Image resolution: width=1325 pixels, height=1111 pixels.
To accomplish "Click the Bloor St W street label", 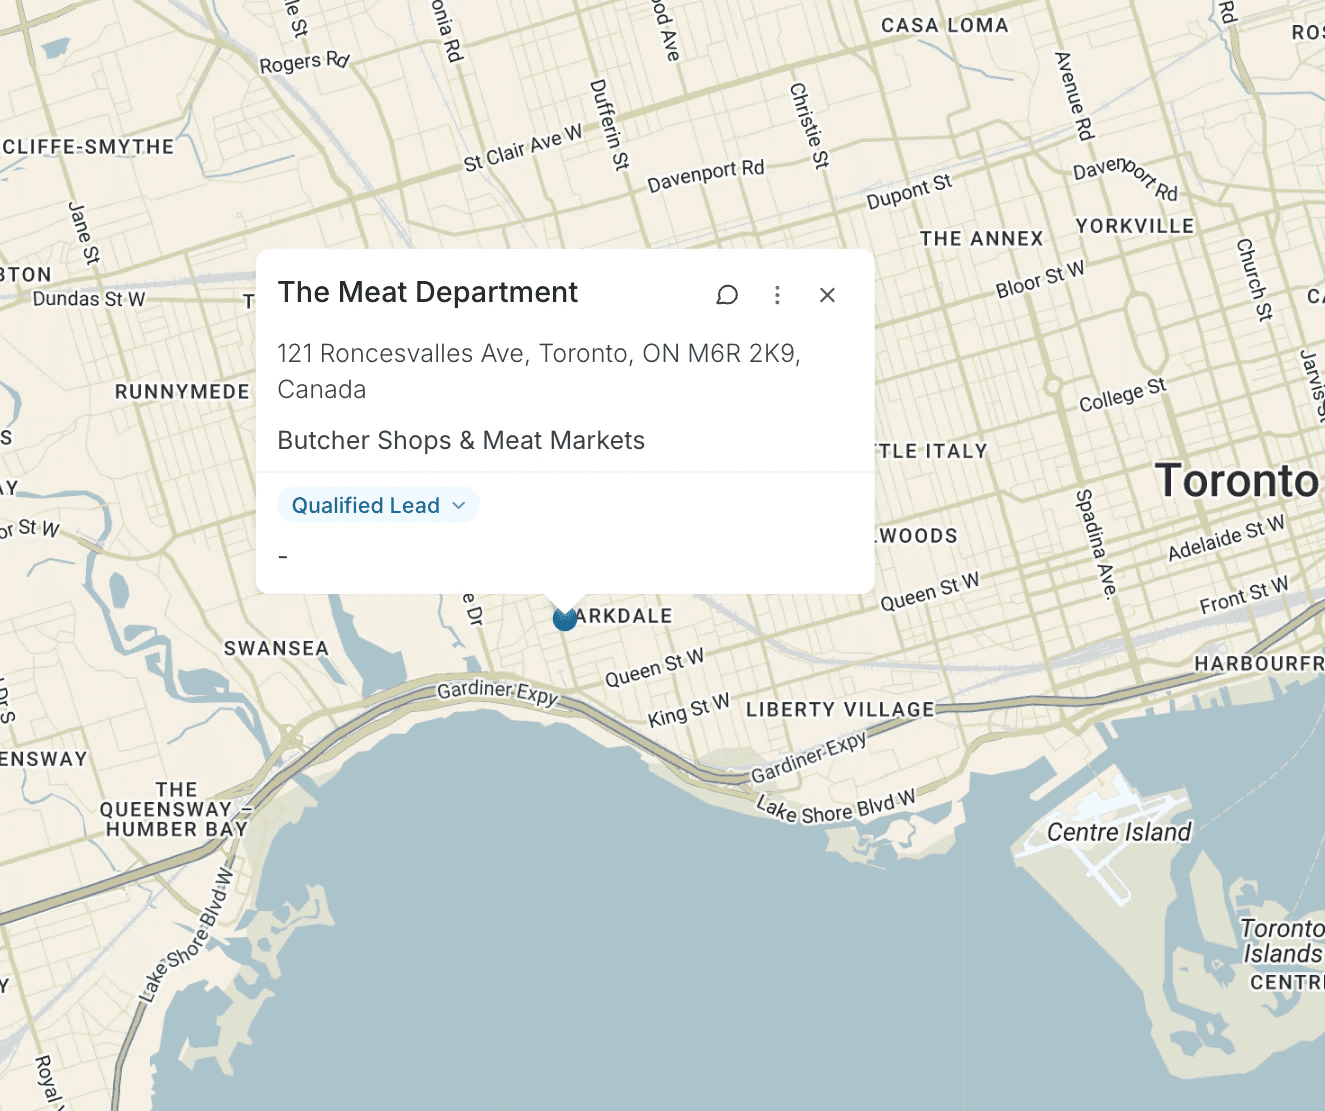I will [x=1040, y=280].
